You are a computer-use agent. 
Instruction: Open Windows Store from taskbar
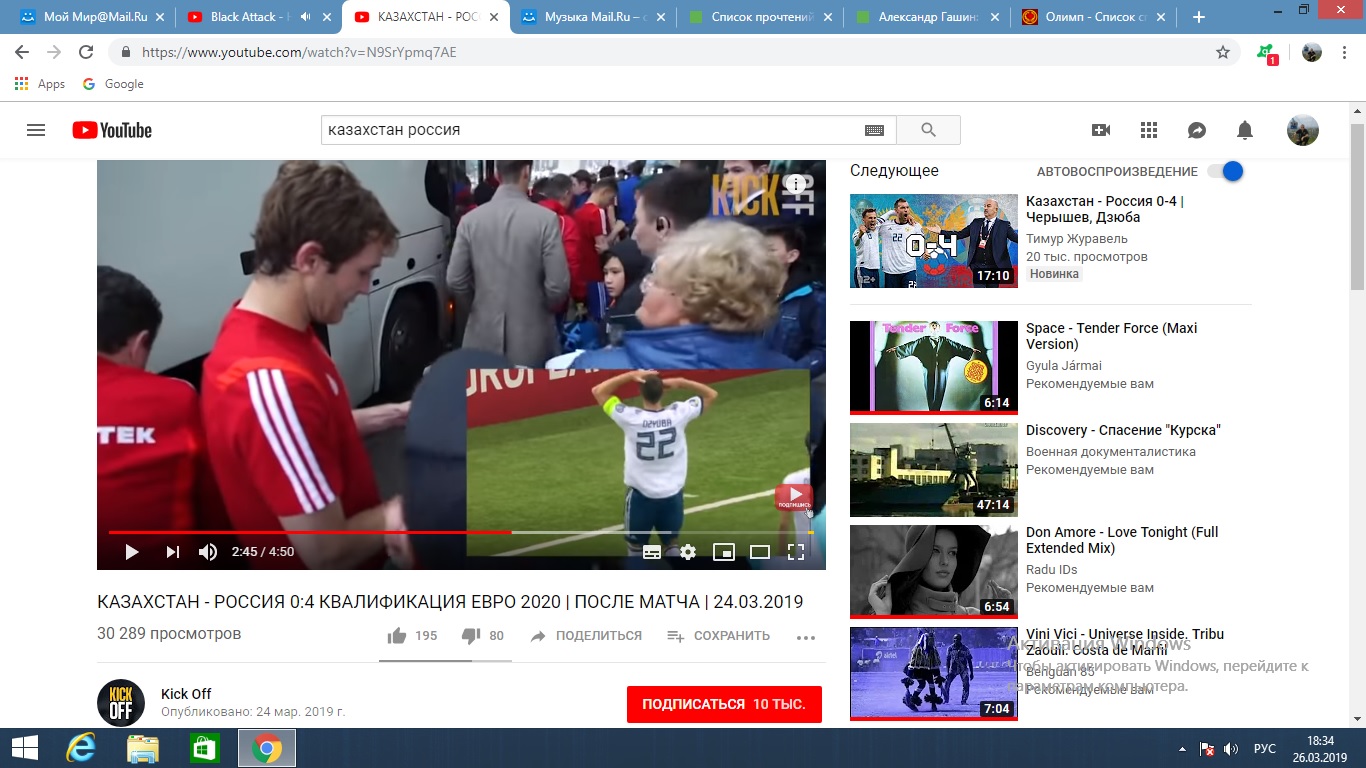pyautogui.click(x=204, y=748)
